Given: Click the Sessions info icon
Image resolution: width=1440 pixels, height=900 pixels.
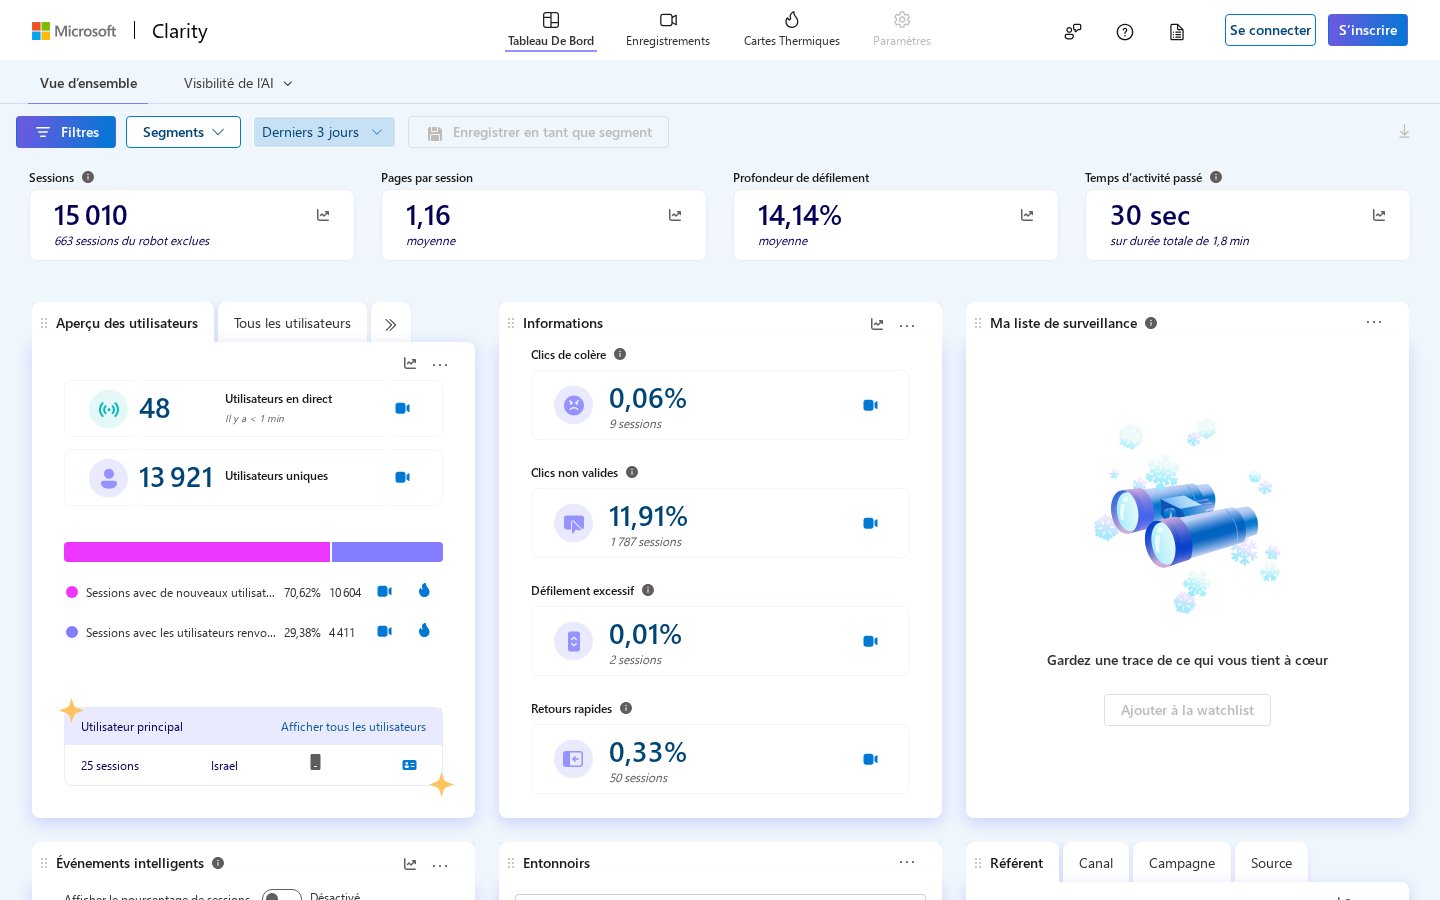Looking at the screenshot, I should point(88,177).
